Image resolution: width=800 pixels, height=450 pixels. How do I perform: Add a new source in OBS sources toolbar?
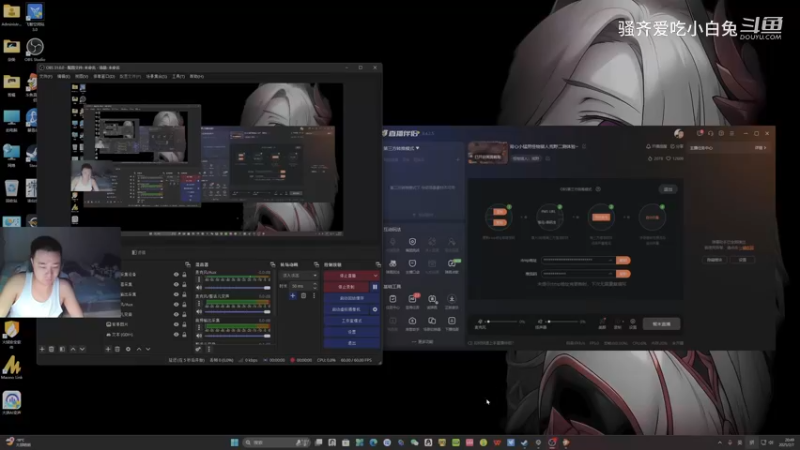click(108, 349)
